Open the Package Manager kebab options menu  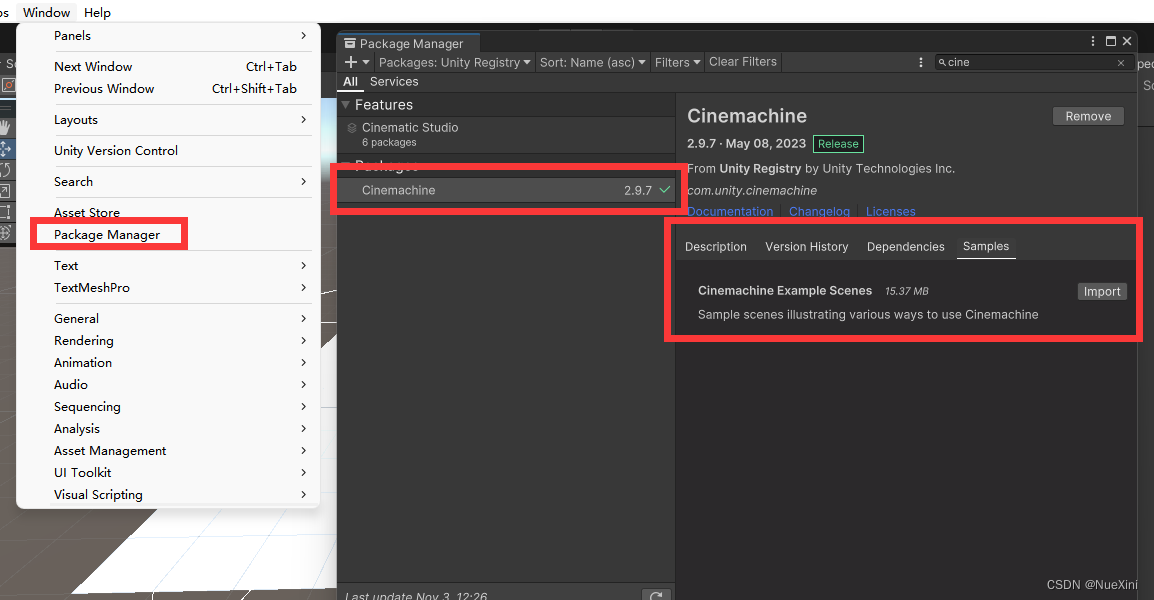pos(1093,41)
